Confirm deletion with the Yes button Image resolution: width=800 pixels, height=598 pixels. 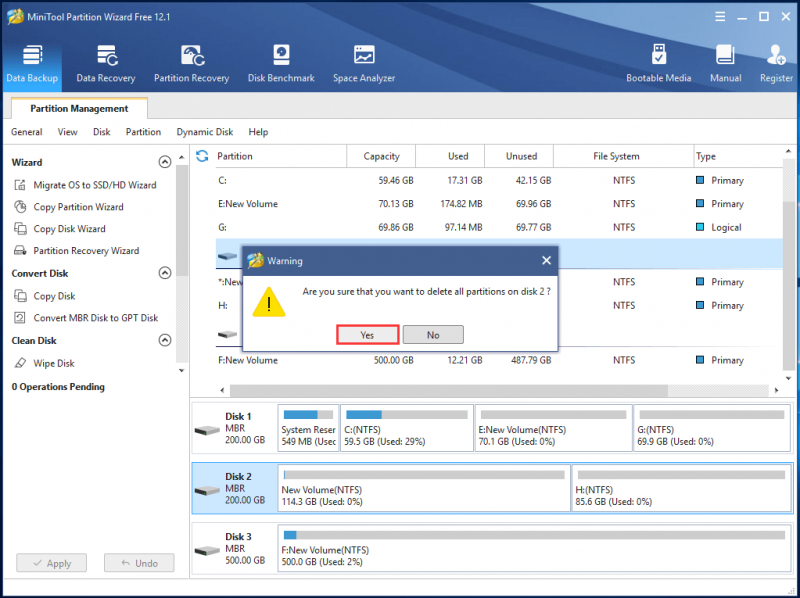tap(367, 335)
